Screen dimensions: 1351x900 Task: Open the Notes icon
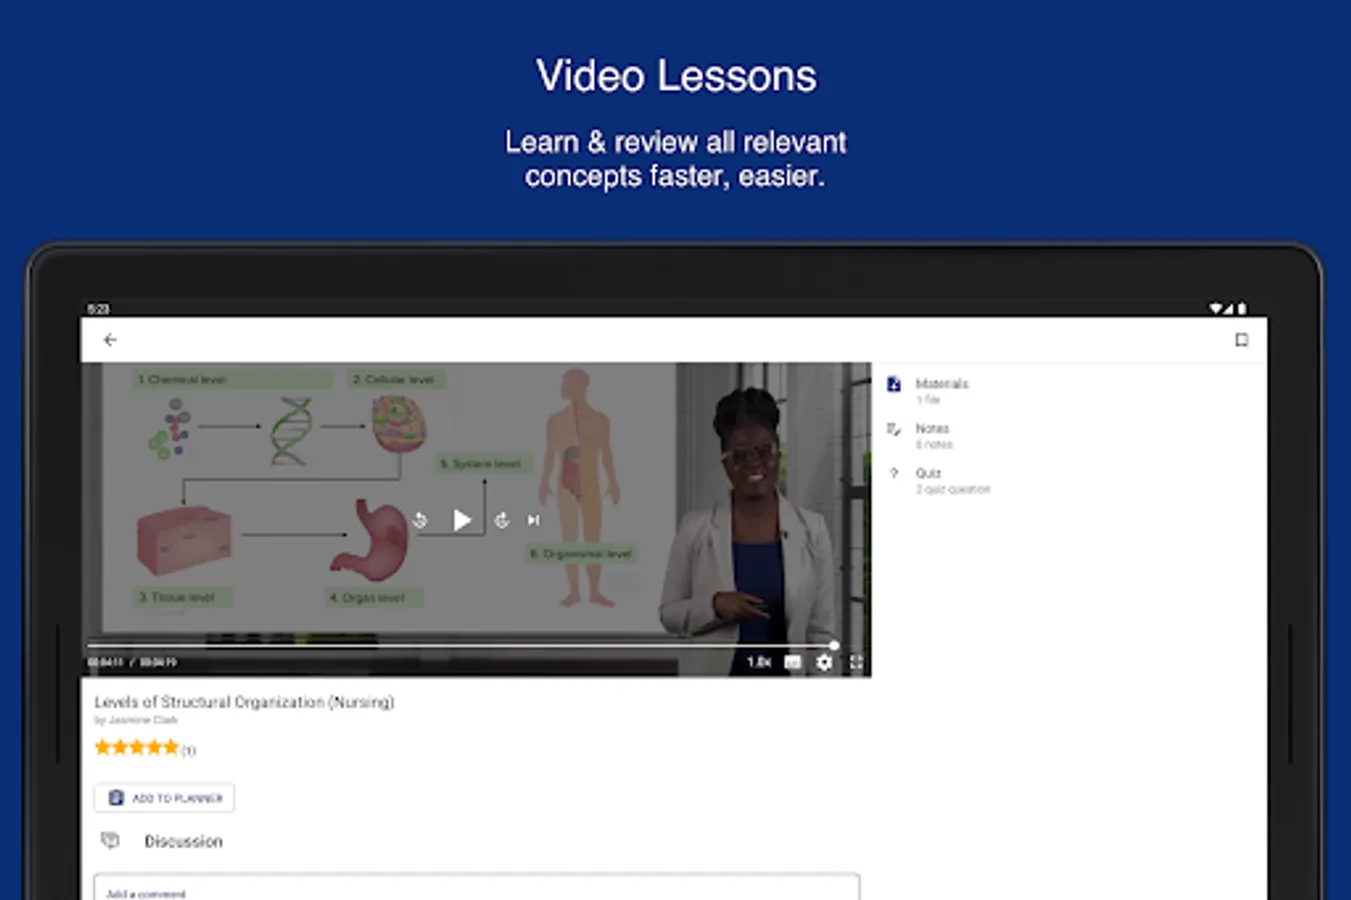(x=894, y=429)
